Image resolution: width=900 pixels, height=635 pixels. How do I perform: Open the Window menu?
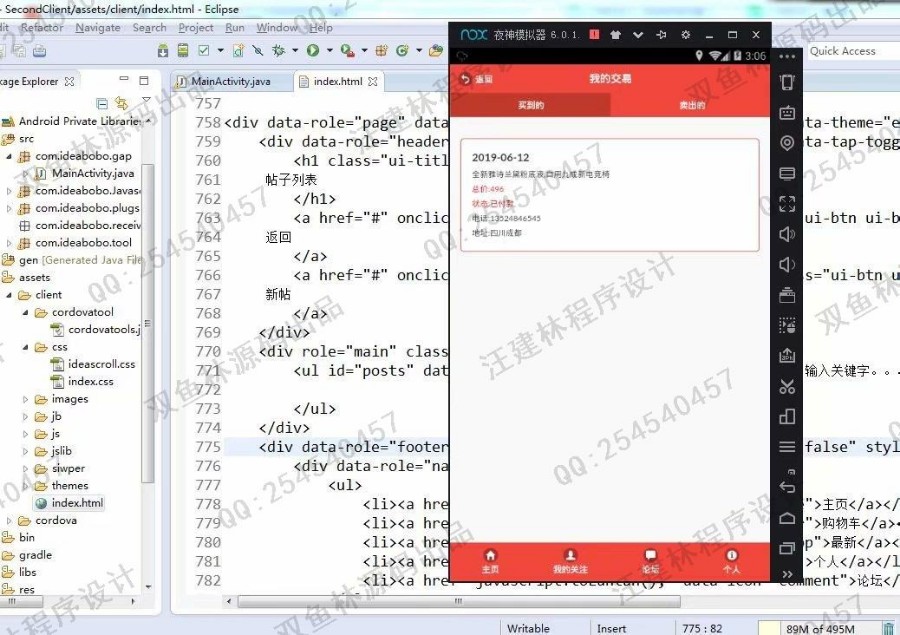277,28
